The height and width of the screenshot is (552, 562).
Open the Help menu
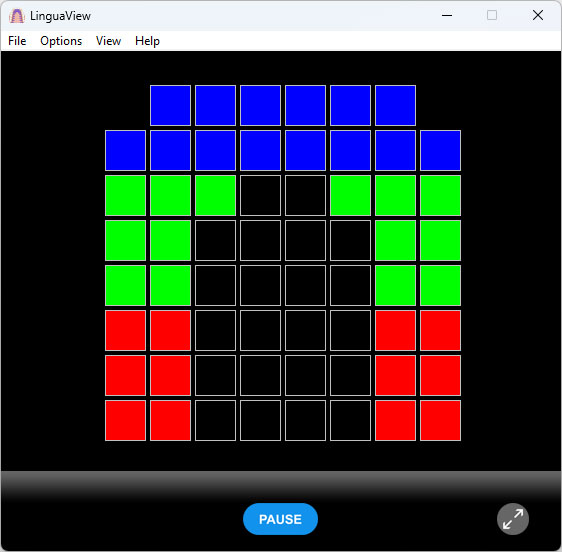(x=147, y=41)
